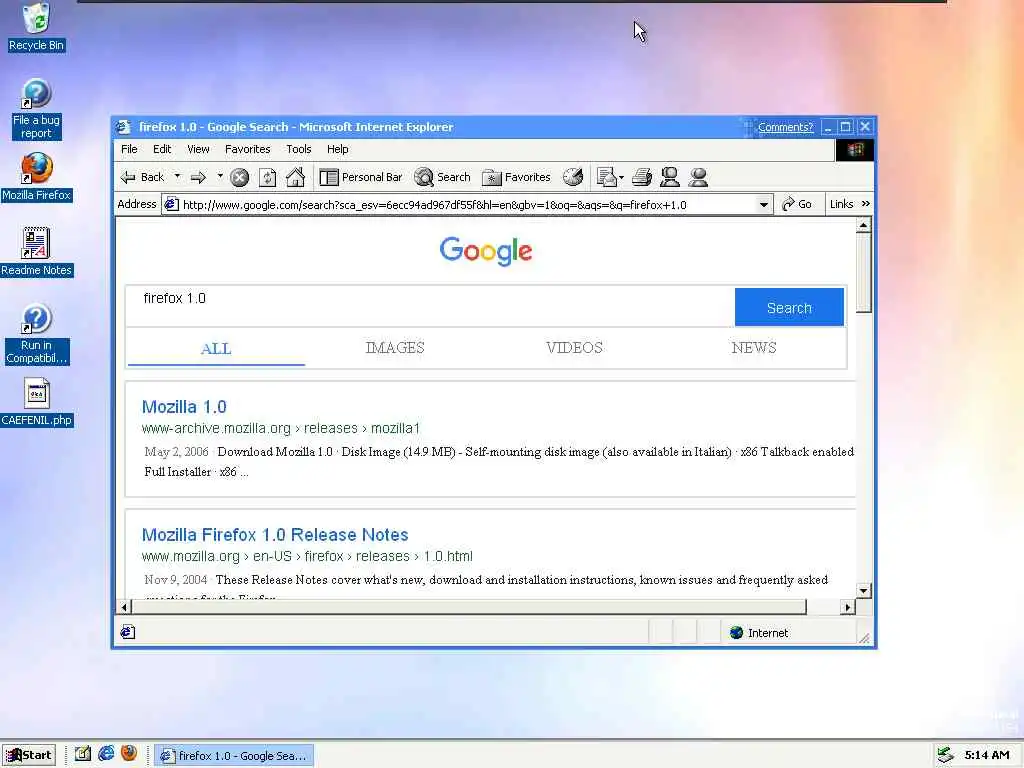Open the Back history dropdown arrow
1024x768 pixels.
(177, 176)
